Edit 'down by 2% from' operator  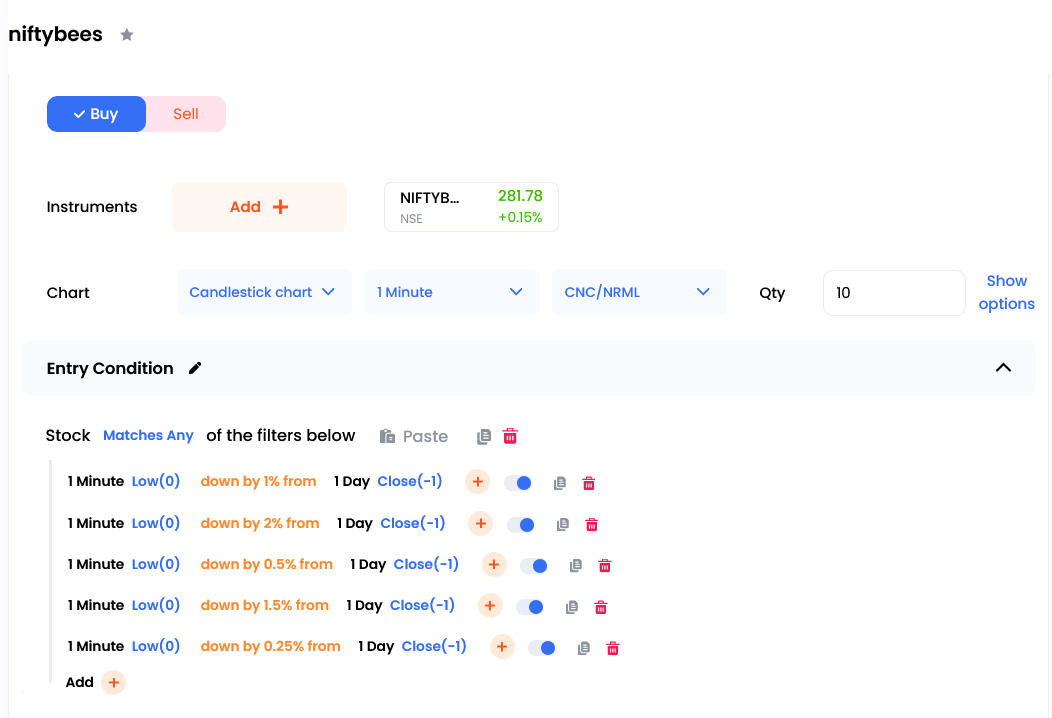pyautogui.click(x=260, y=523)
